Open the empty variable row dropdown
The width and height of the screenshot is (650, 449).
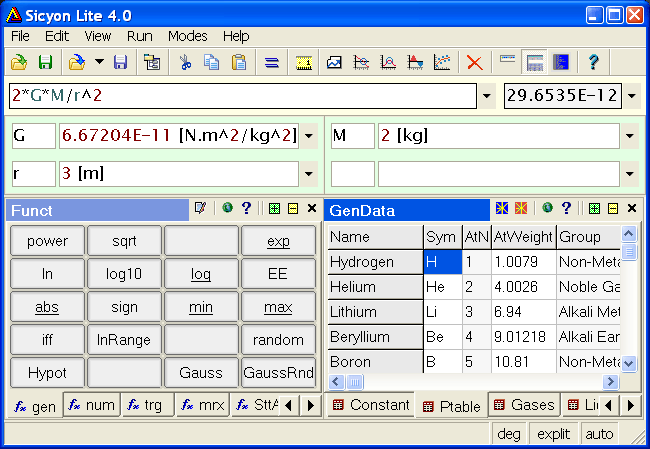coord(630,174)
